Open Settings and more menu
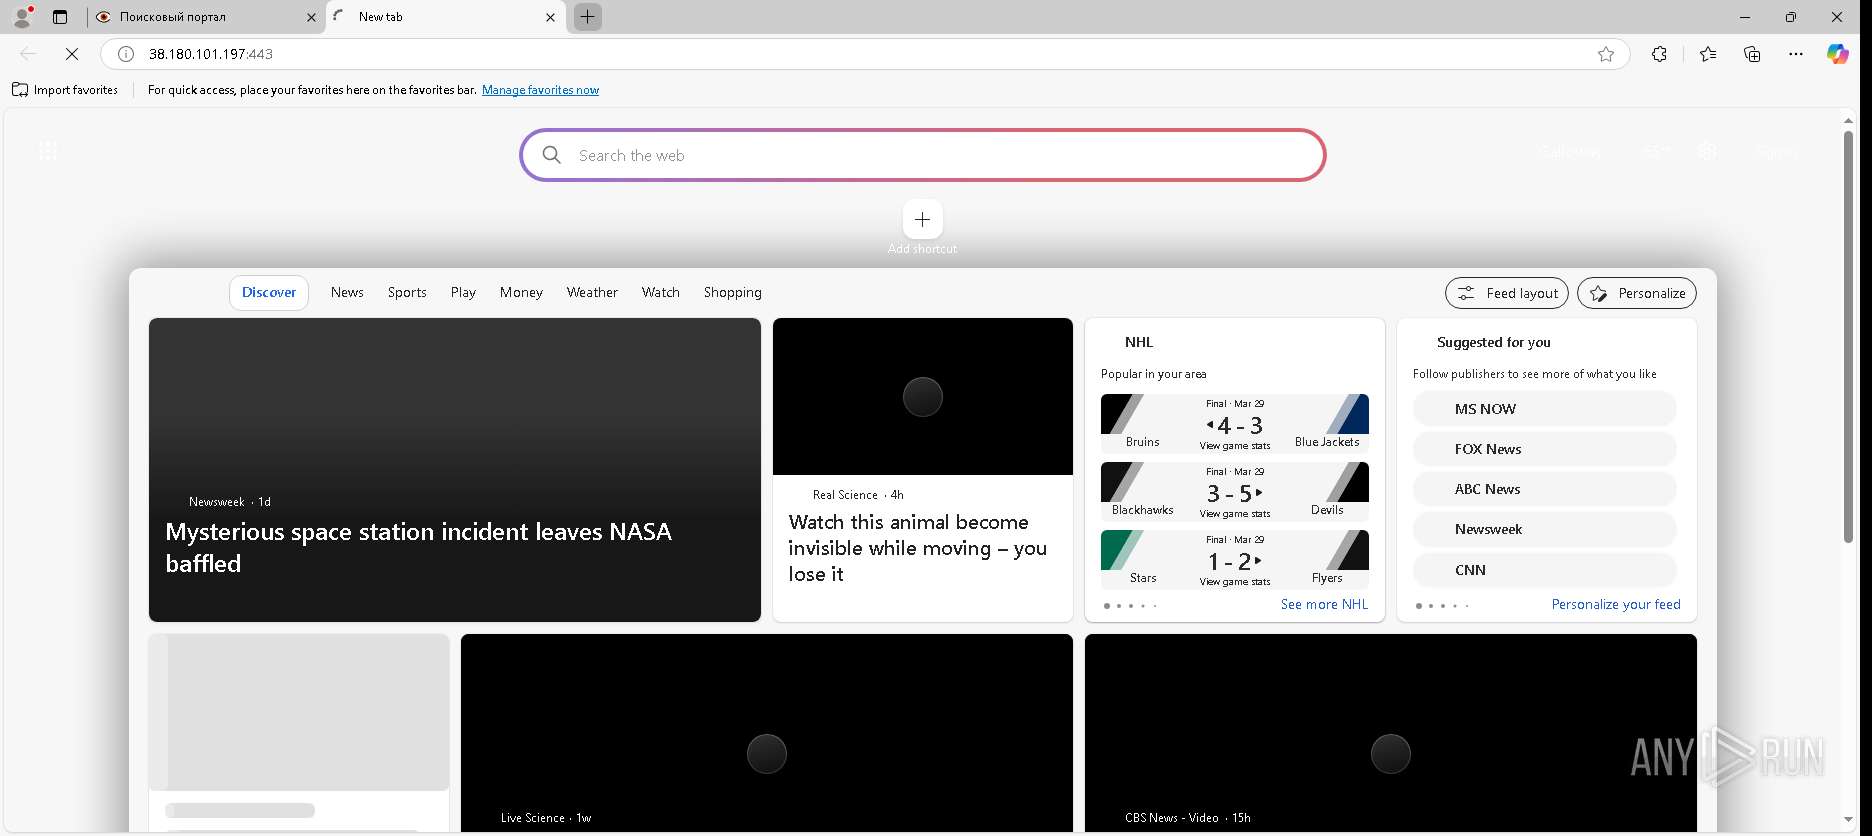Screen dimensions: 1872x836 coord(1796,54)
